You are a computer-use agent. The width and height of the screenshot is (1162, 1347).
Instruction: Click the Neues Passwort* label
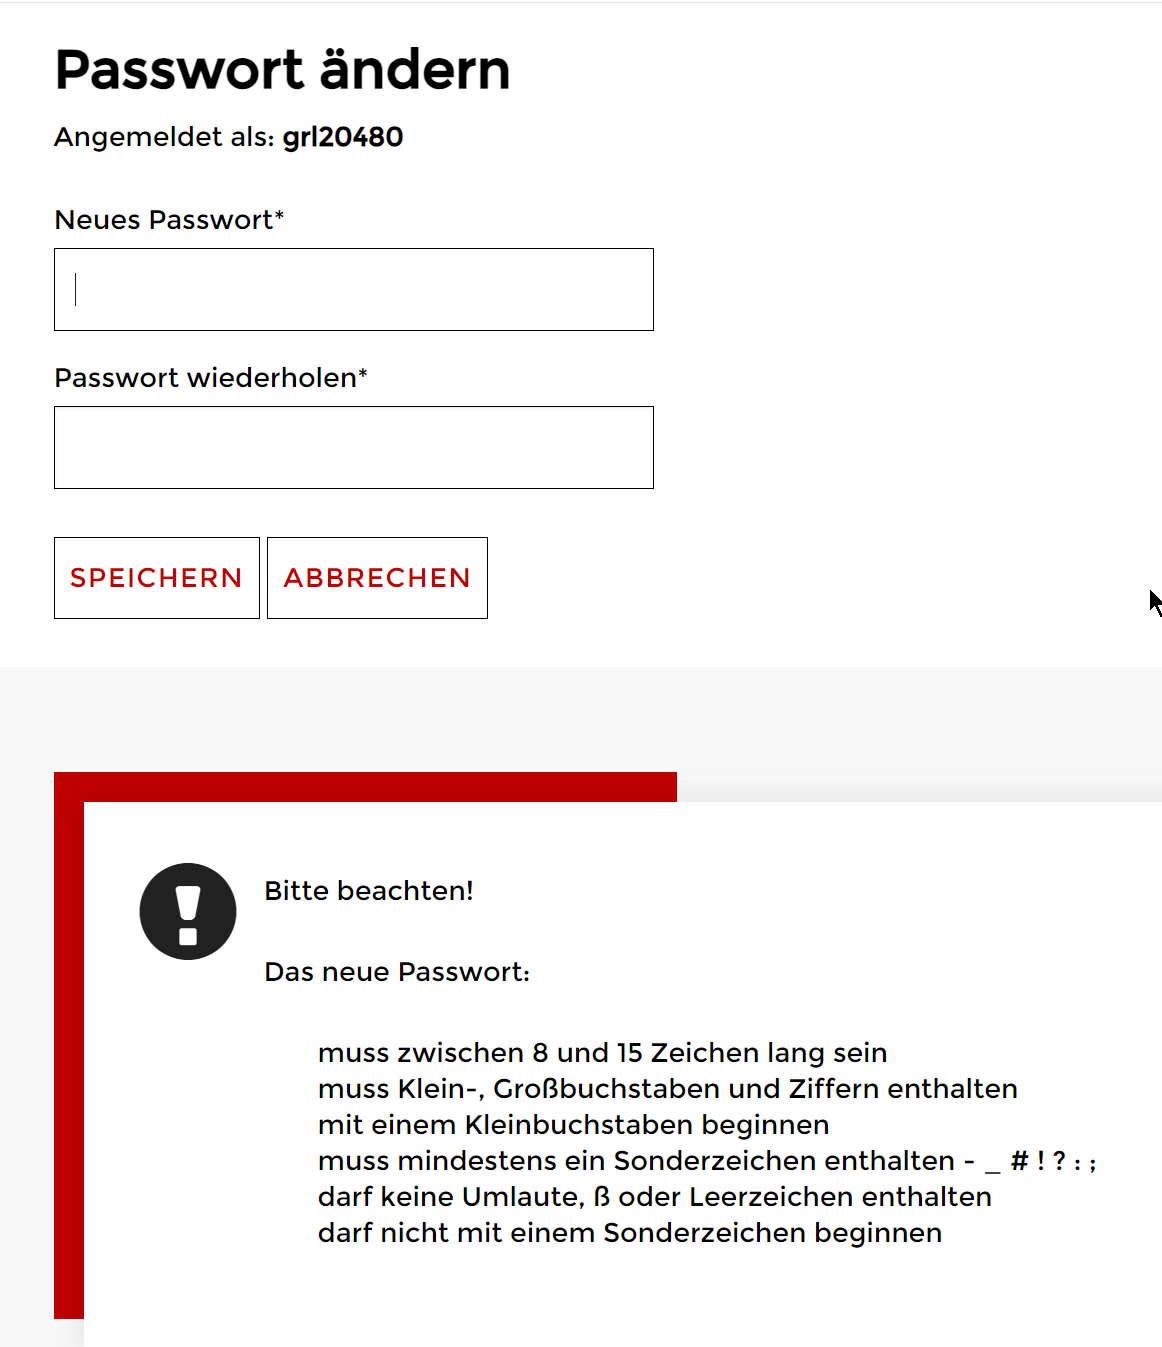[169, 220]
